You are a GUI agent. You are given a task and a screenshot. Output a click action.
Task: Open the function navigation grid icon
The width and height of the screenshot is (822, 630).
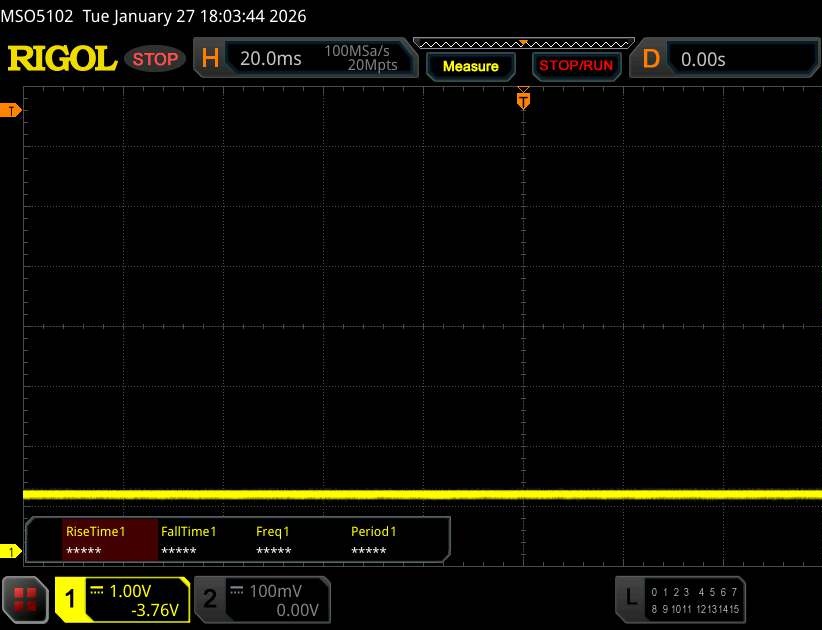point(27,599)
